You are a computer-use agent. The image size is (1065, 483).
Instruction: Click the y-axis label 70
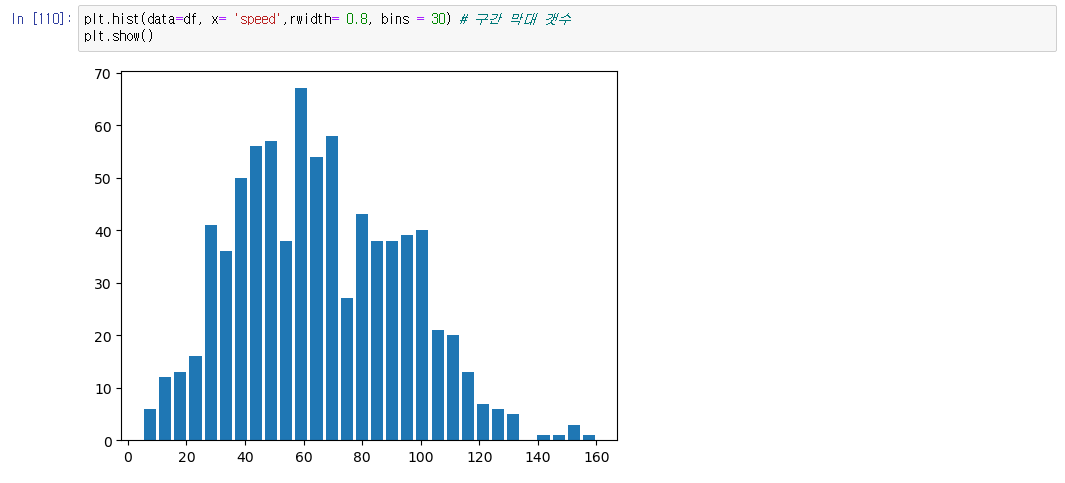103,73
